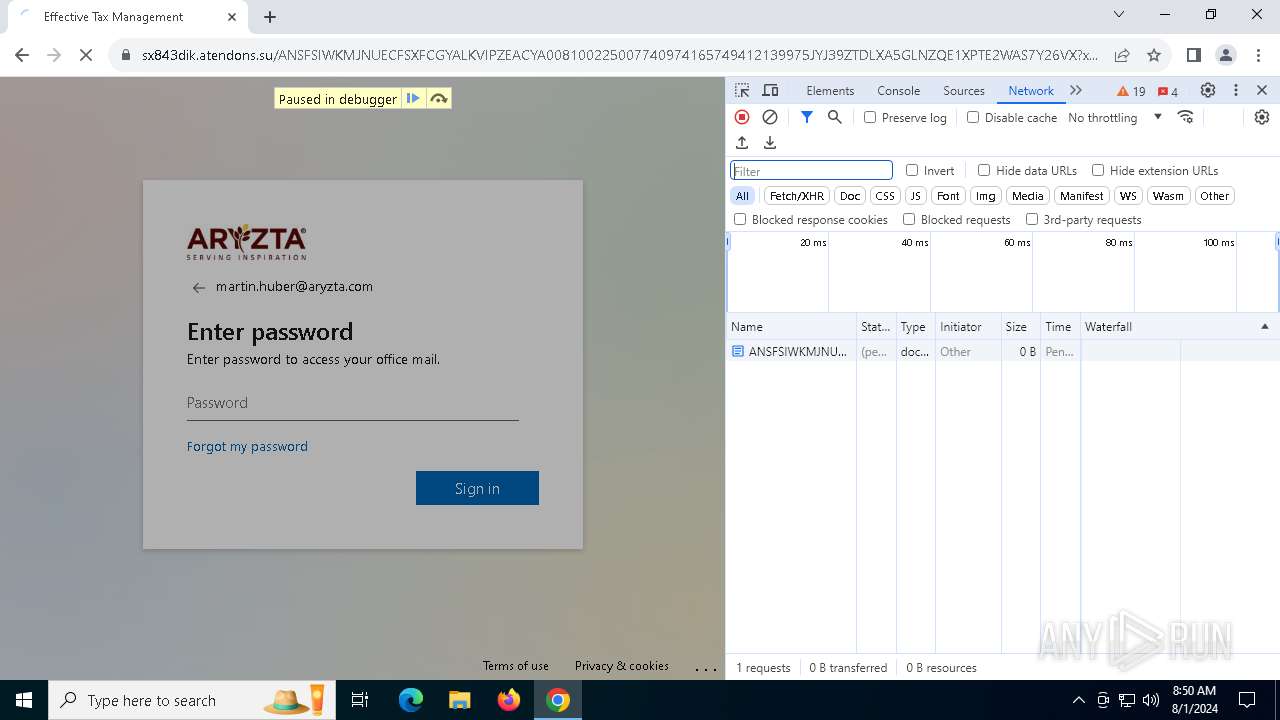Open network search magnifier icon
This screenshot has height=720, width=1280.
[x=835, y=117]
